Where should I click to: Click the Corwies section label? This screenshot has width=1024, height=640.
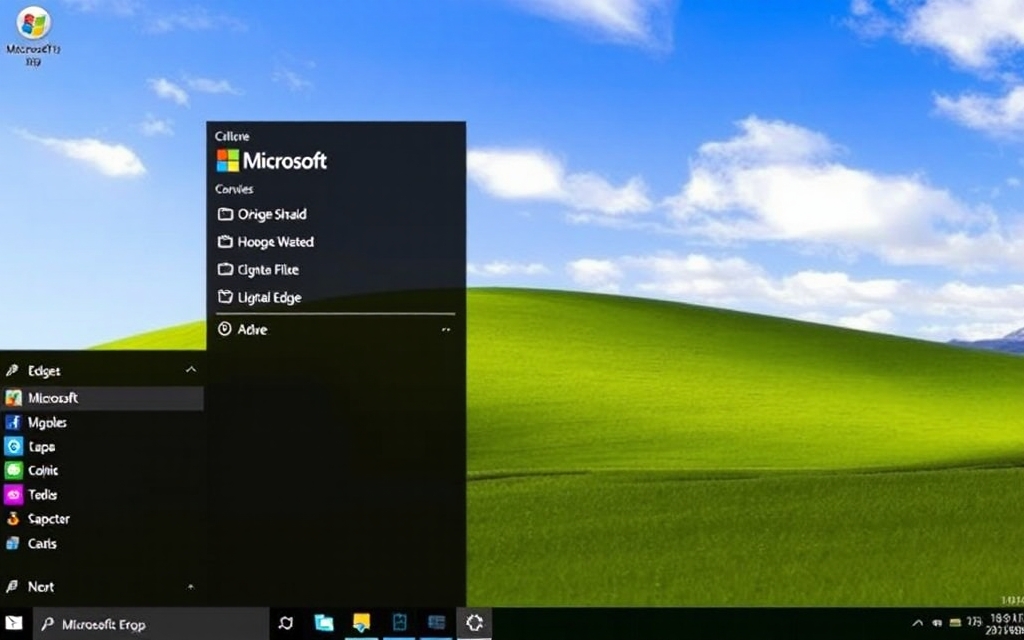(234, 189)
